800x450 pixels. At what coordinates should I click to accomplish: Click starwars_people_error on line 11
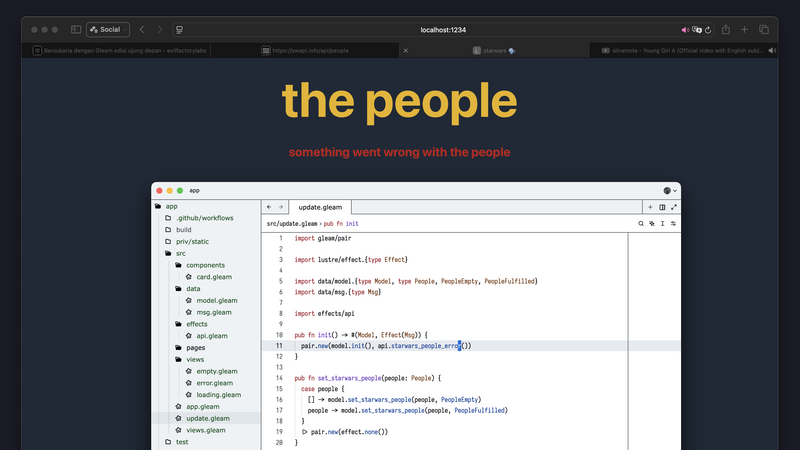[x=424, y=346]
